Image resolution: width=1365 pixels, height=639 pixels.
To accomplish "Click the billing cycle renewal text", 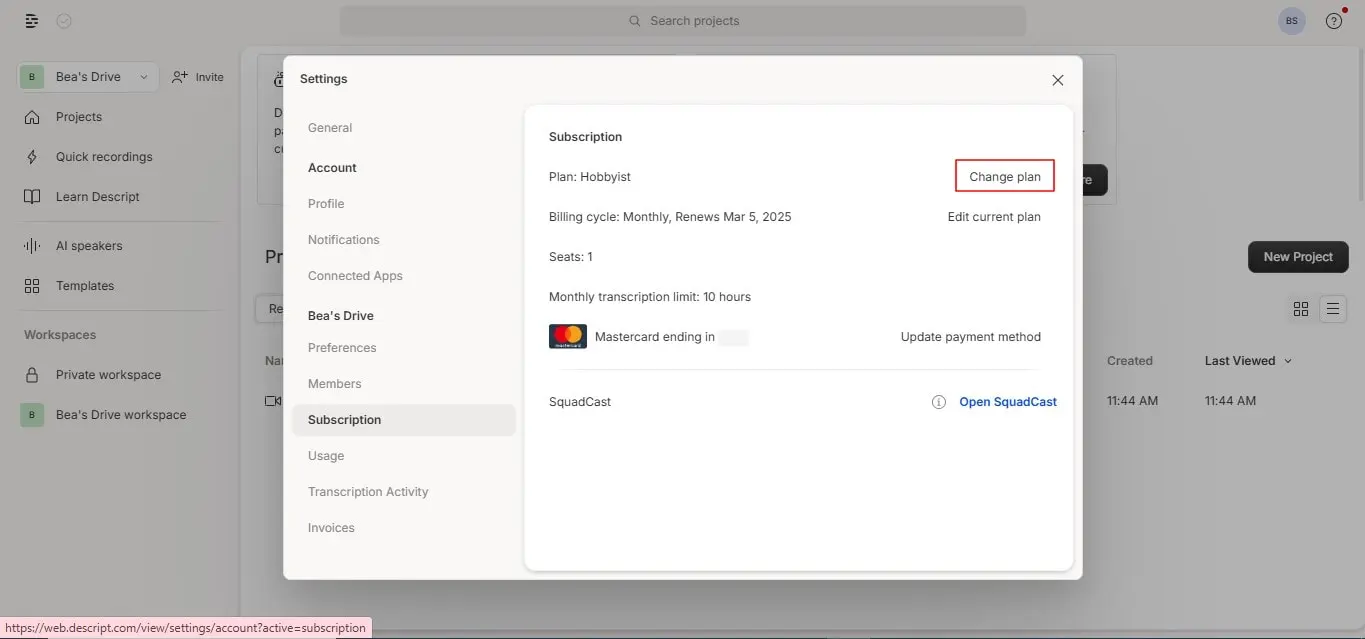I will [x=670, y=217].
